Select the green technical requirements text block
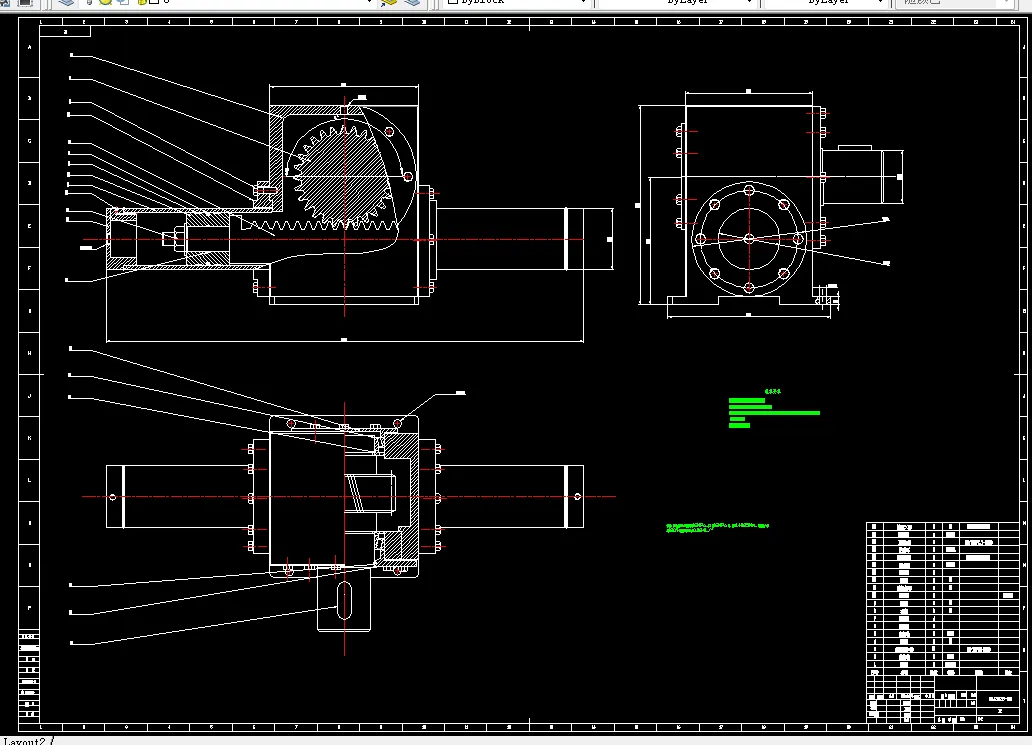 [774, 409]
